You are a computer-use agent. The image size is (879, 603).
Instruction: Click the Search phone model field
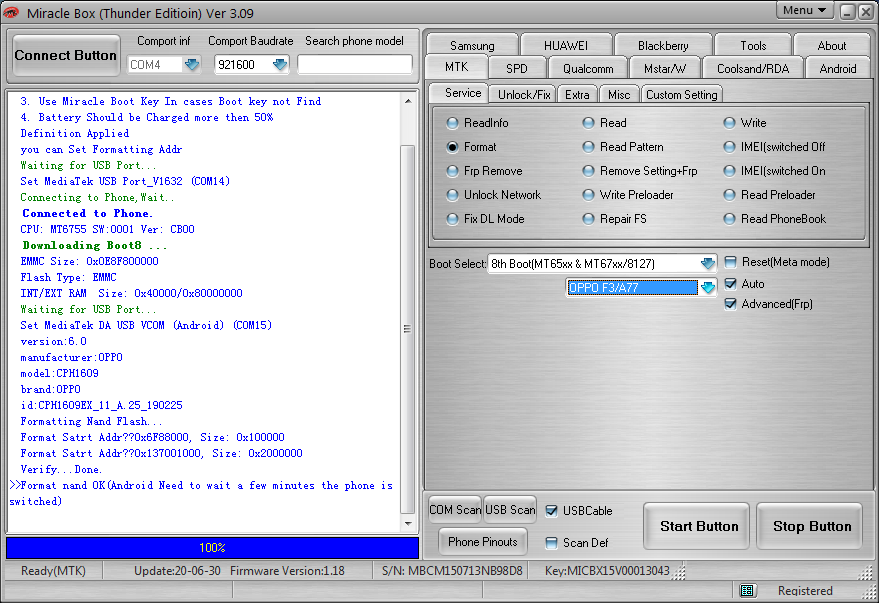[x=355, y=64]
